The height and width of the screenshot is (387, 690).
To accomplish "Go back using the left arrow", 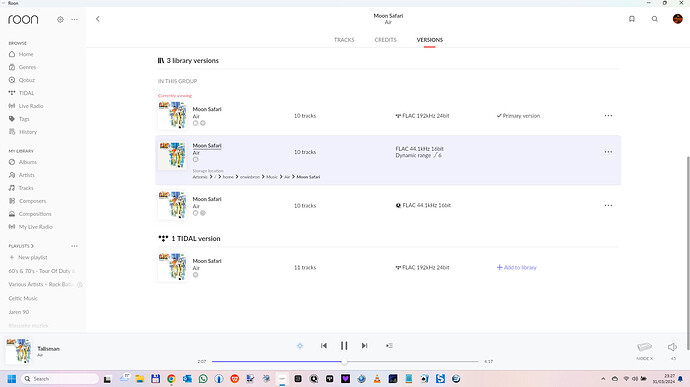I will [x=98, y=19].
